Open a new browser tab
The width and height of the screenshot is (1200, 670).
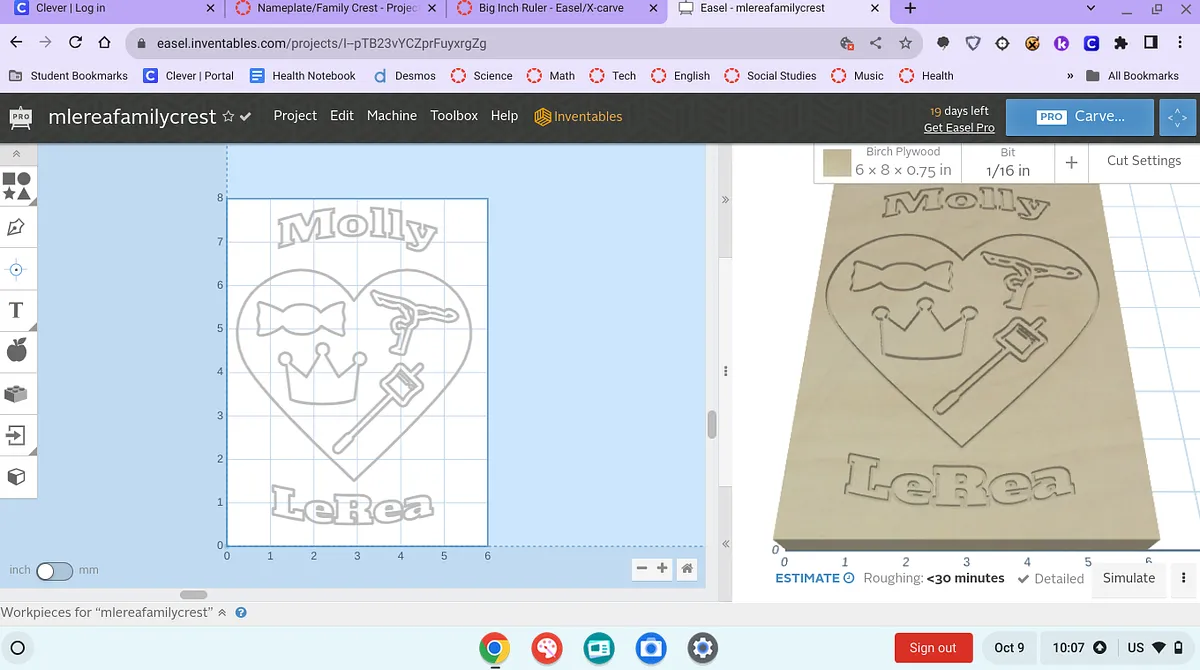point(910,8)
